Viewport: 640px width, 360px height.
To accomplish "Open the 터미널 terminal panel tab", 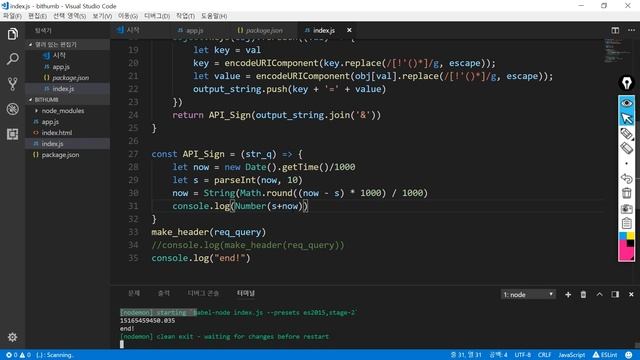I will pos(246,293).
